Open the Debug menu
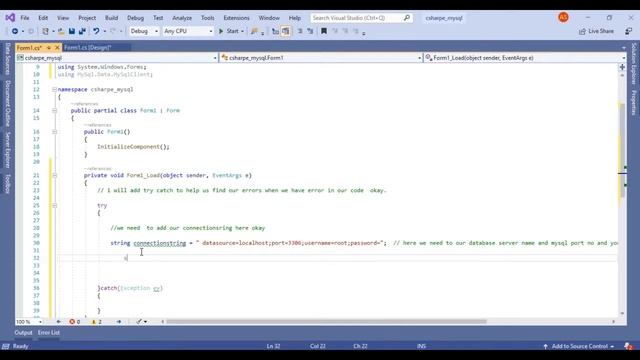Image resolution: width=640 pixels, height=360 pixels. pos(135,18)
